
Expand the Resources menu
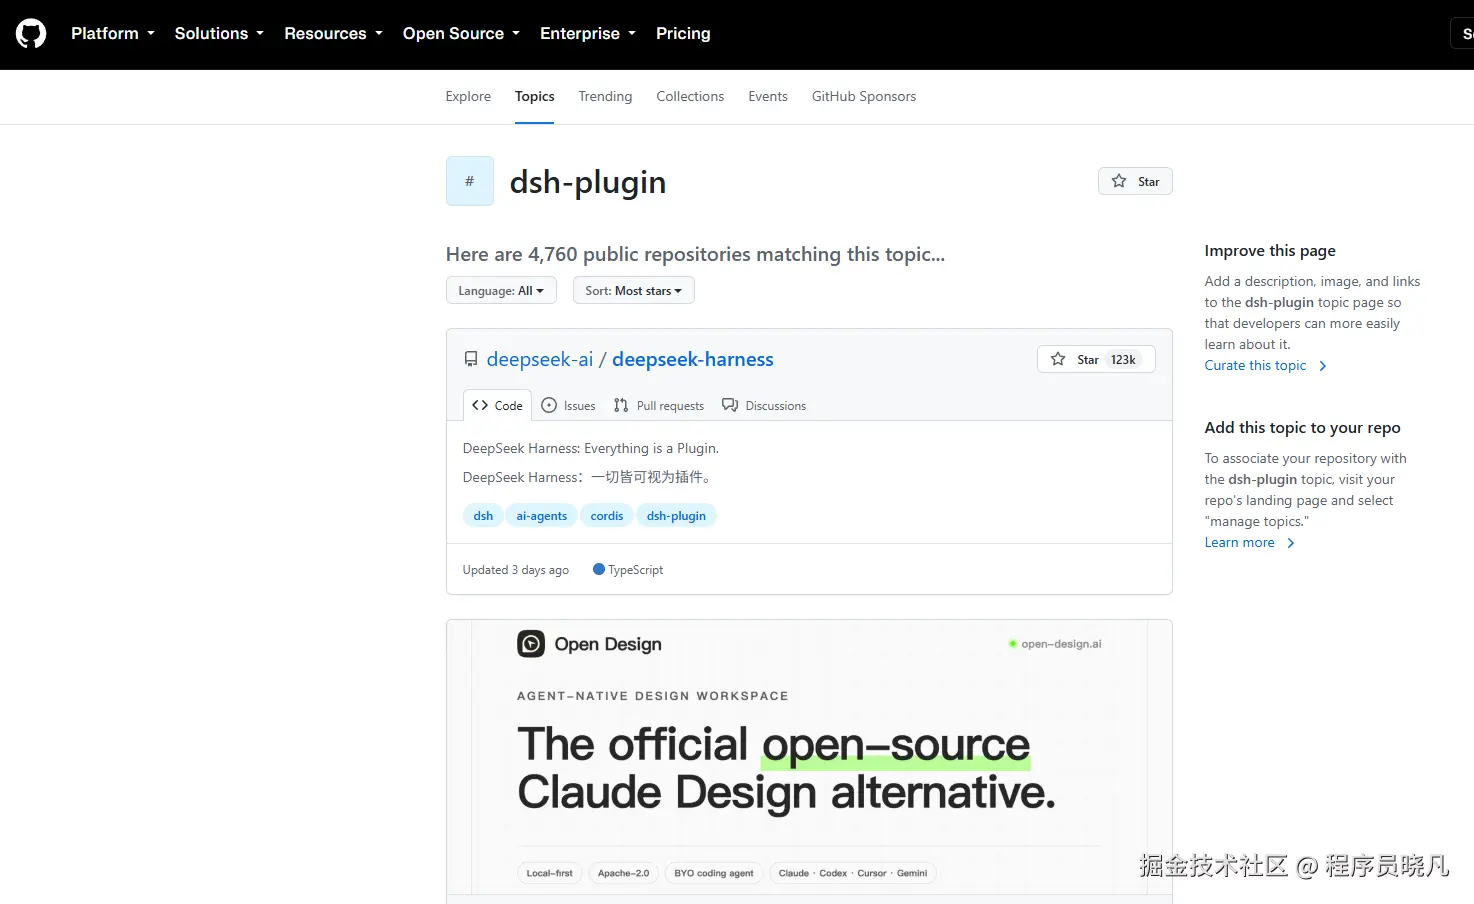tap(333, 34)
